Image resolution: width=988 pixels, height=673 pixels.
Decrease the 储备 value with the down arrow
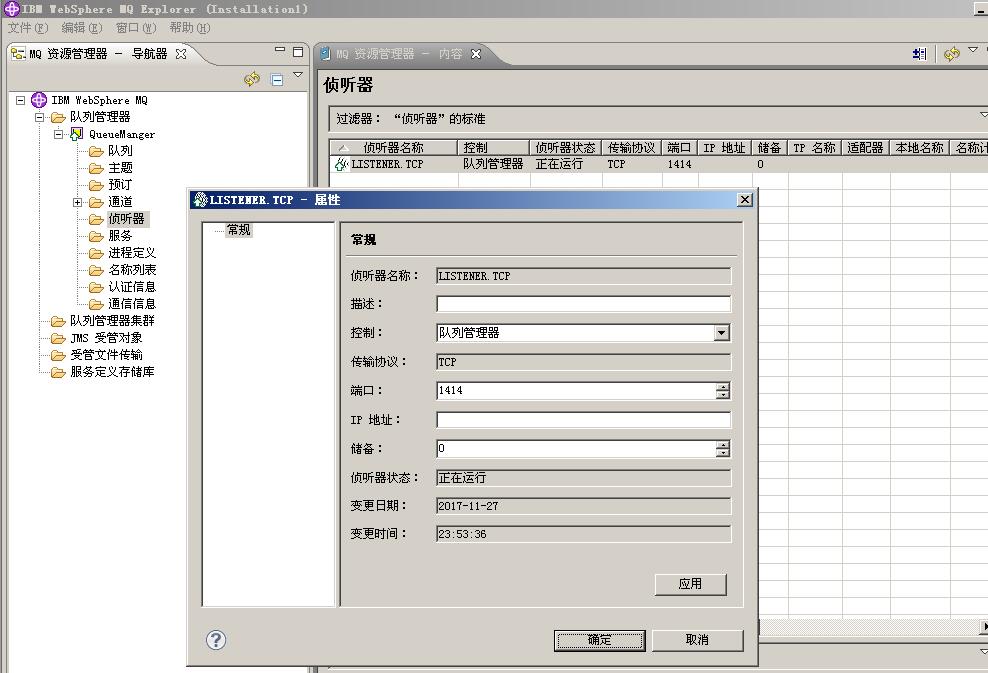coord(723,452)
